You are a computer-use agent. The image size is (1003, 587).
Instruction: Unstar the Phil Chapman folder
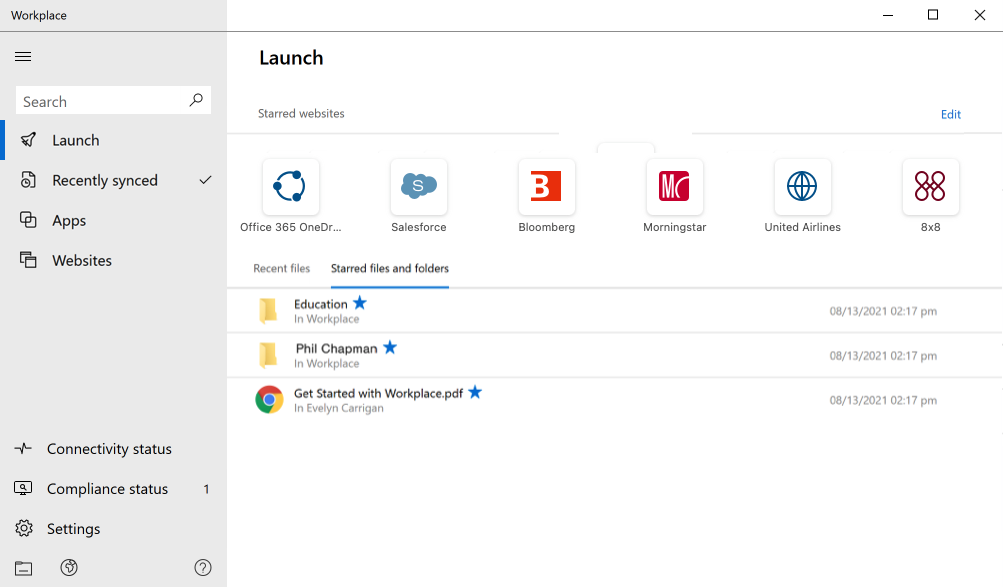point(390,347)
